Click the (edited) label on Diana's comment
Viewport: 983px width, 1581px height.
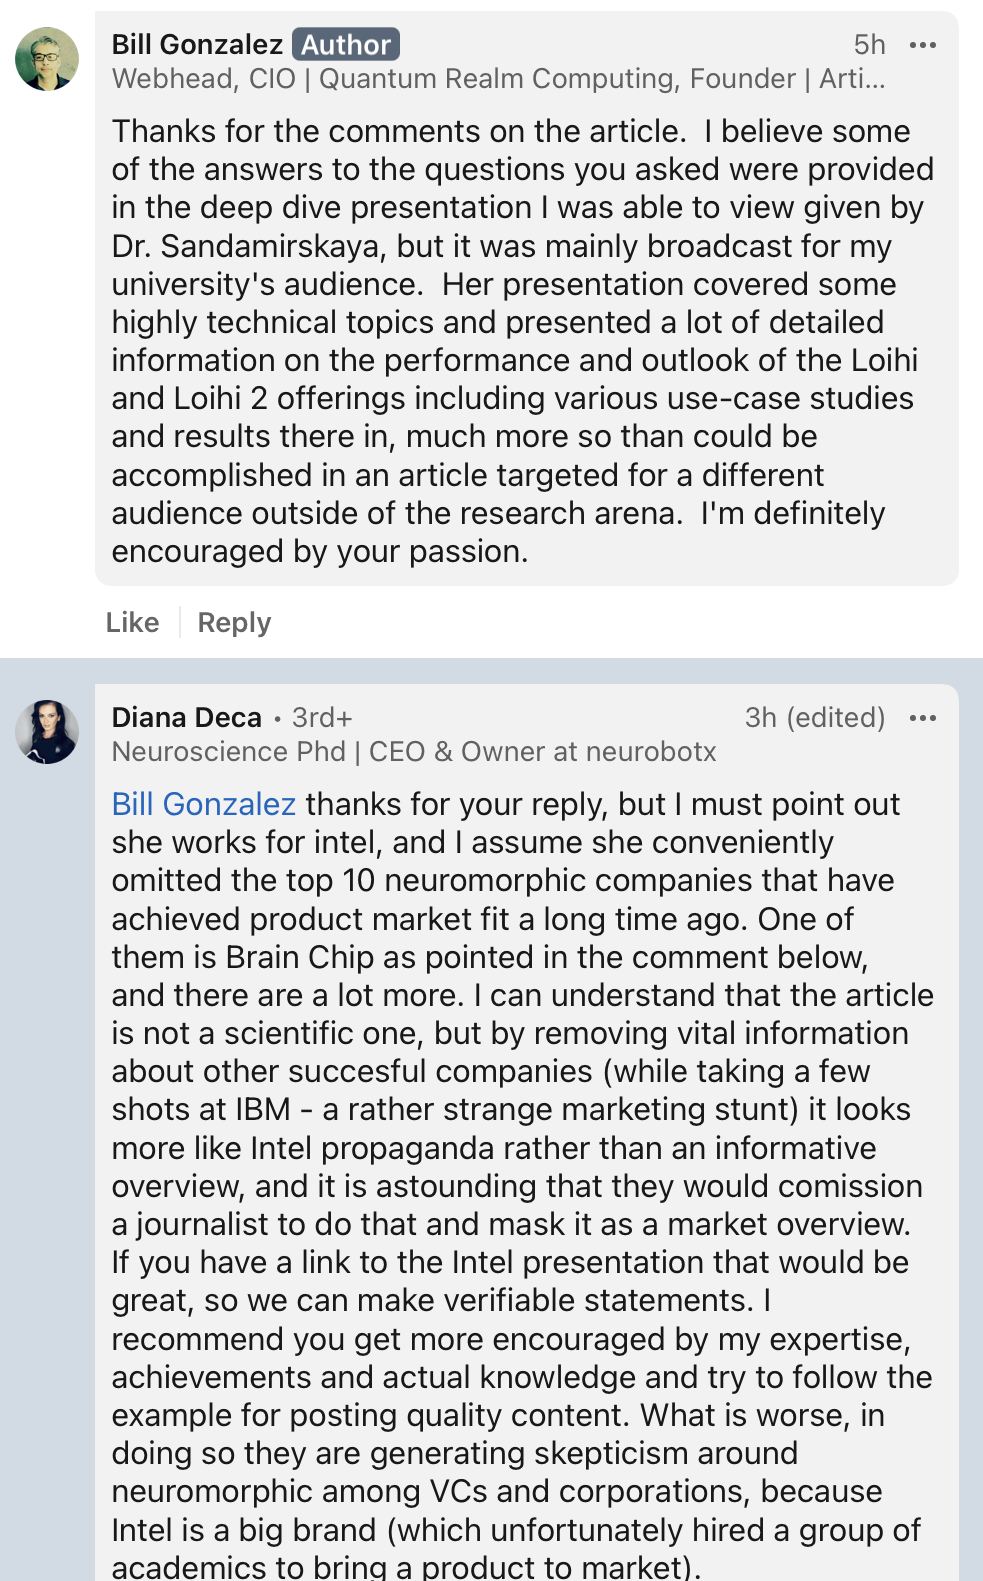pyautogui.click(x=836, y=718)
